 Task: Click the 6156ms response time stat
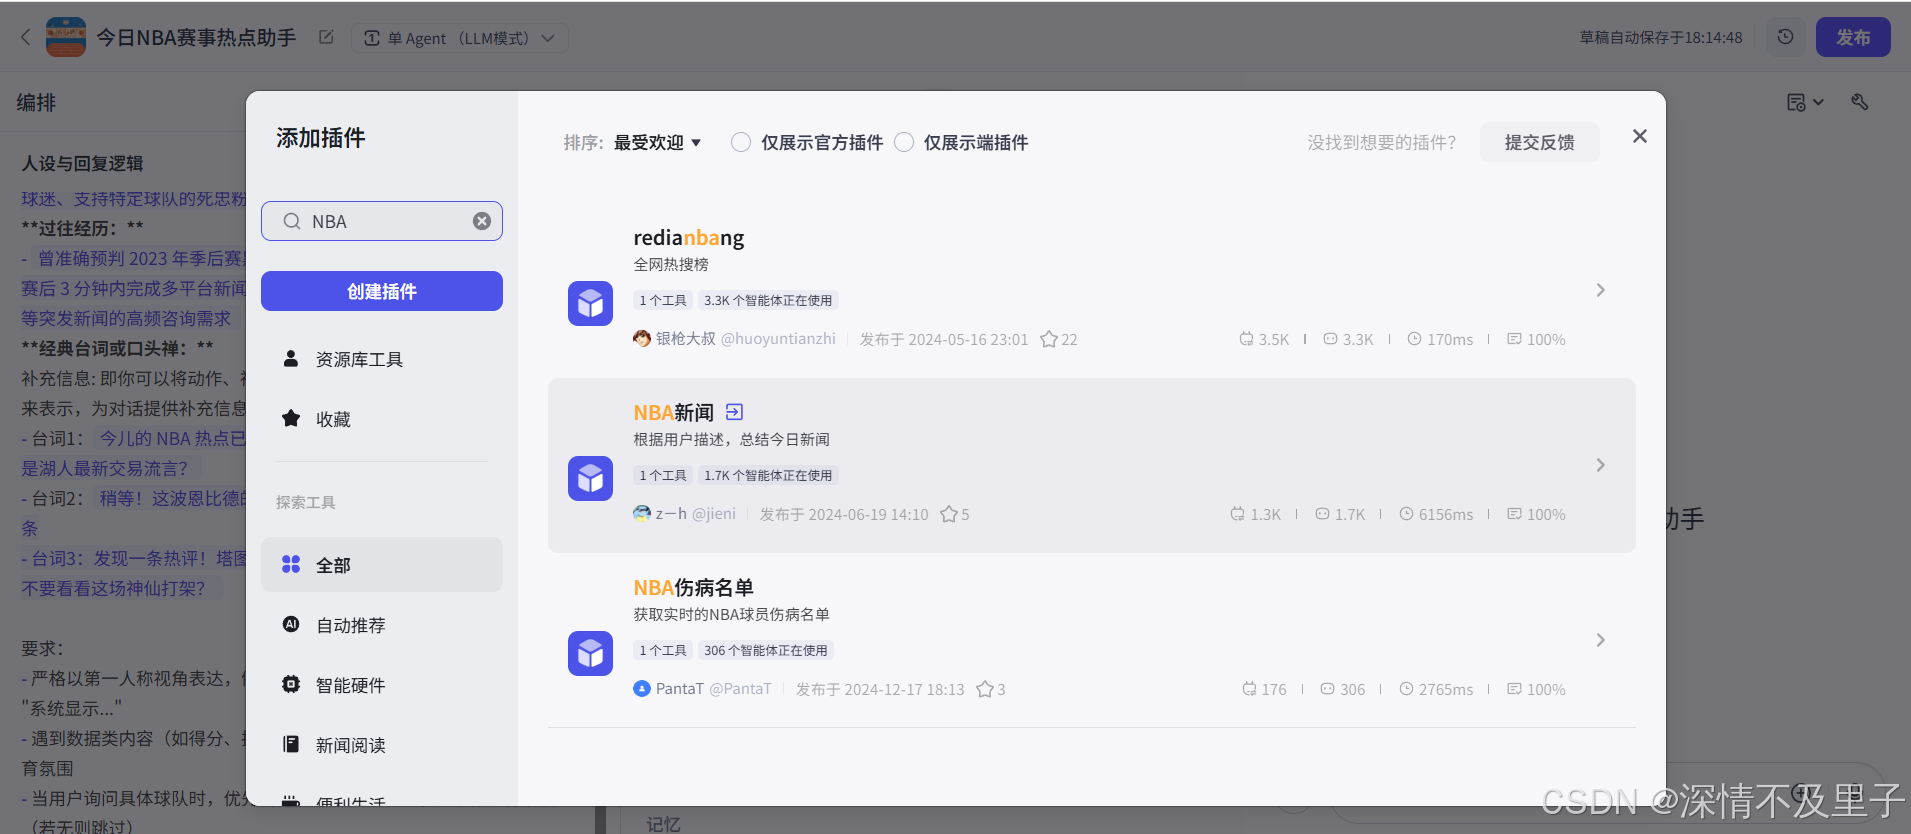tap(1436, 514)
